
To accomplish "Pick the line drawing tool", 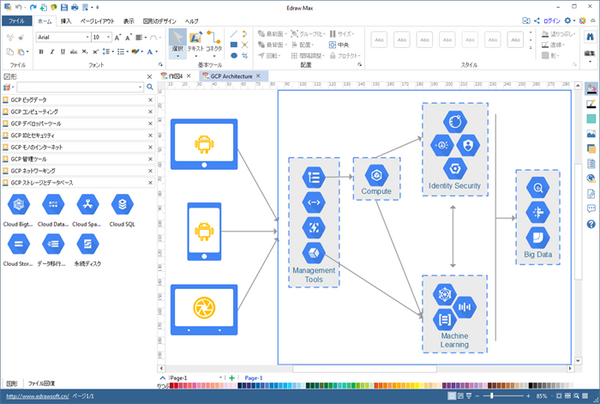I will (x=234, y=34).
